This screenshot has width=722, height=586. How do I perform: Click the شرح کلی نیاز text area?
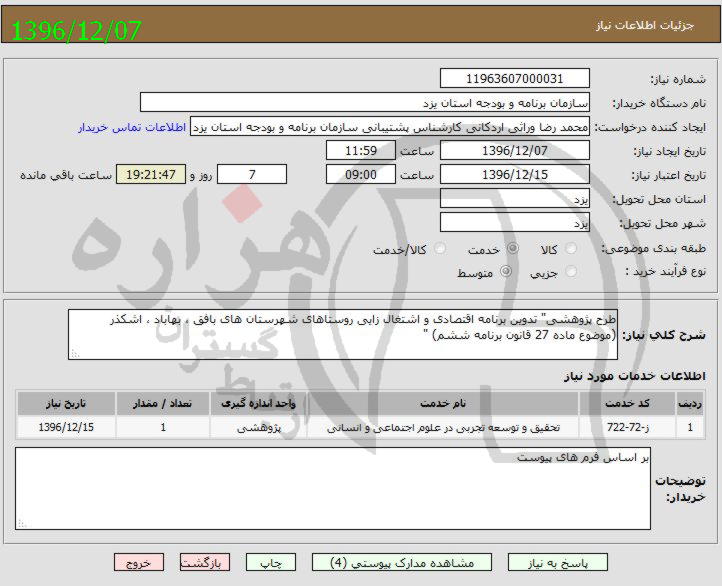pyautogui.click(x=343, y=335)
